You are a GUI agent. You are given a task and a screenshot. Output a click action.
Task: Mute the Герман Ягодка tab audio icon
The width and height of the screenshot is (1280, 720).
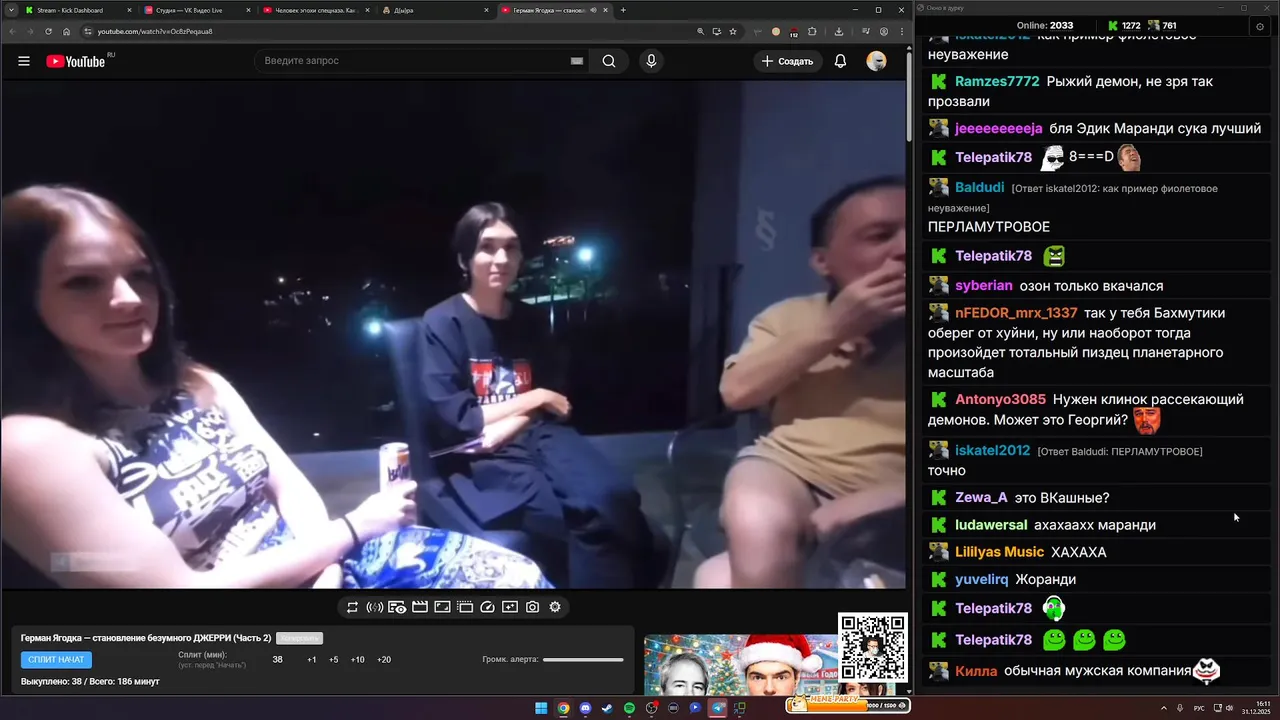(x=594, y=10)
